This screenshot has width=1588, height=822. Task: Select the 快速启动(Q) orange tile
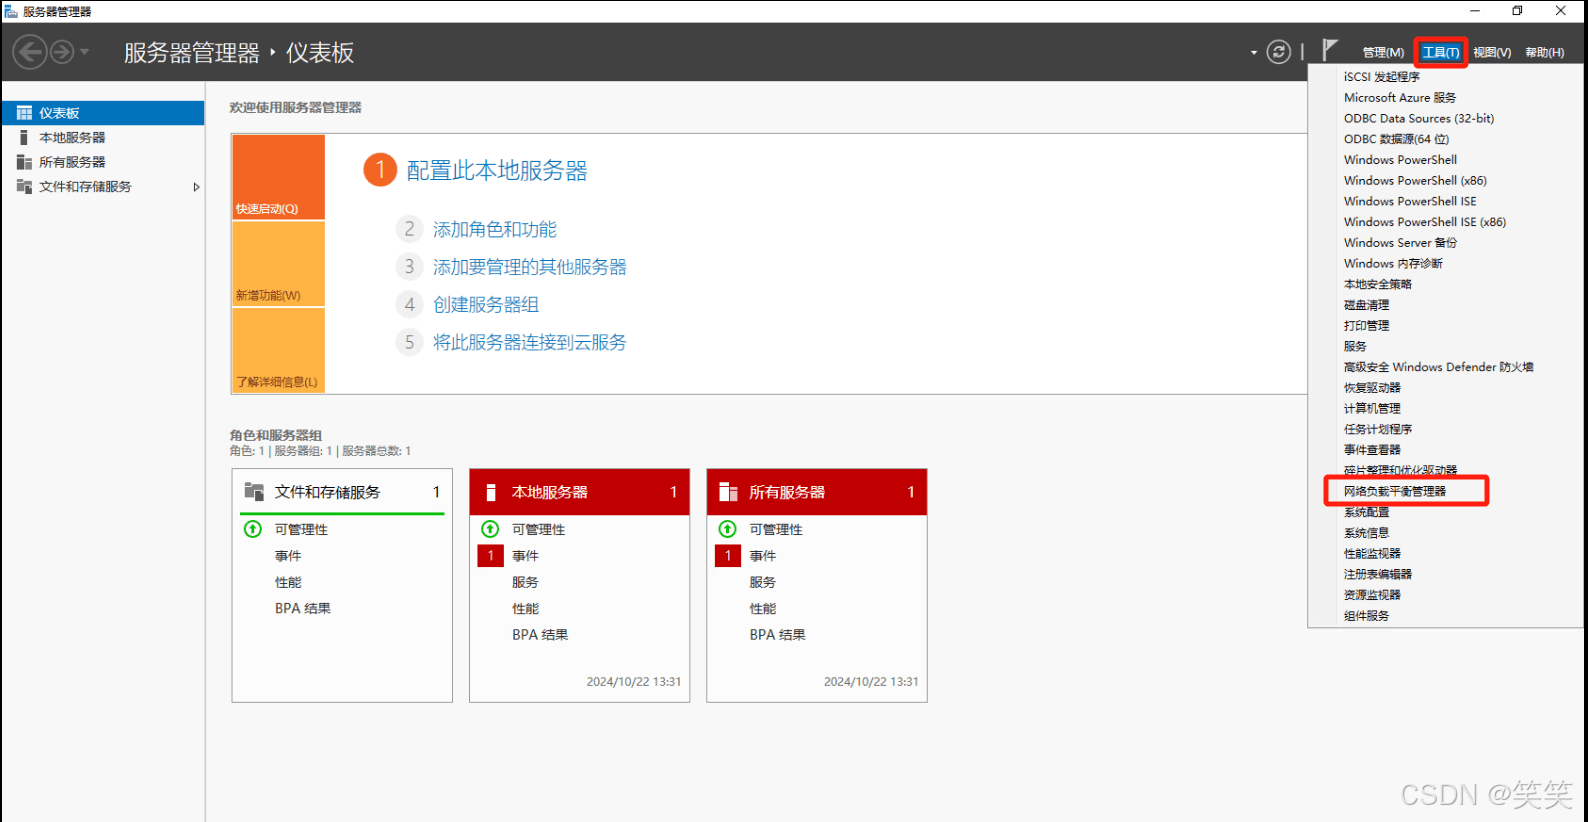click(x=278, y=177)
